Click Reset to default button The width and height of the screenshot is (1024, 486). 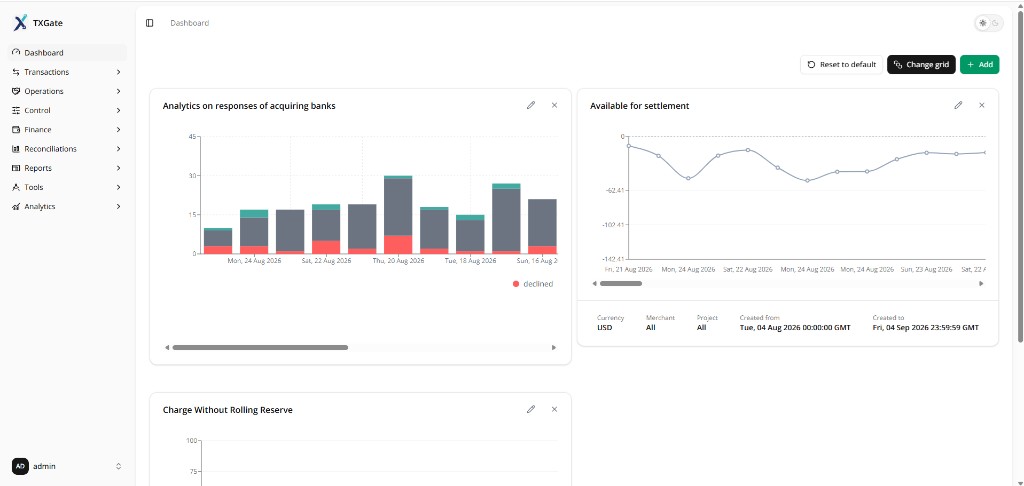click(841, 65)
